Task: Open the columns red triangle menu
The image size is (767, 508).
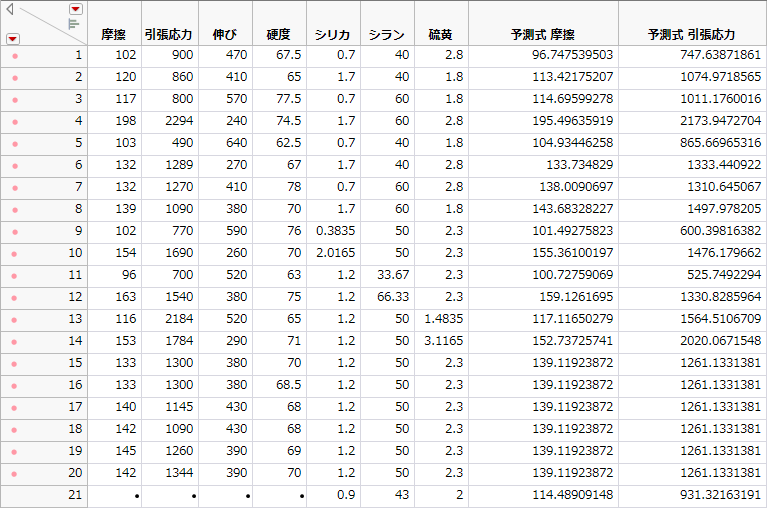Action: (76, 9)
